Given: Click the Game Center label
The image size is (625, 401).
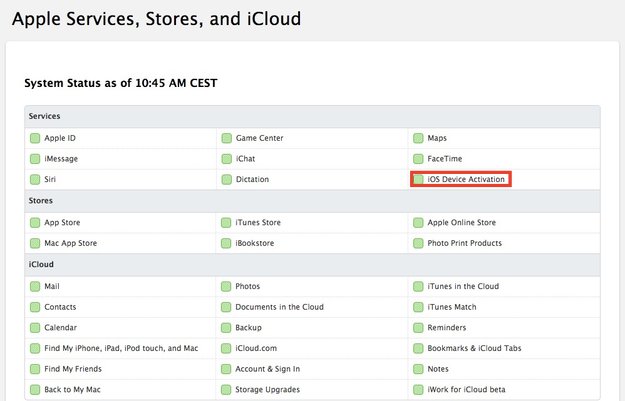Looking at the screenshot, I should 259,138.
